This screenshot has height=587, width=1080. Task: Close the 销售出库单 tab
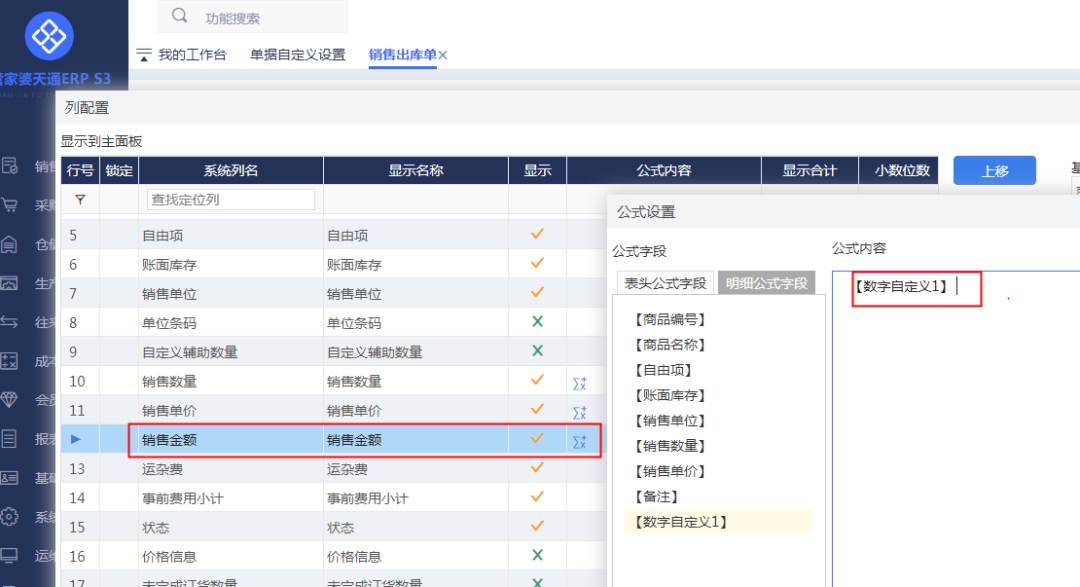443,55
